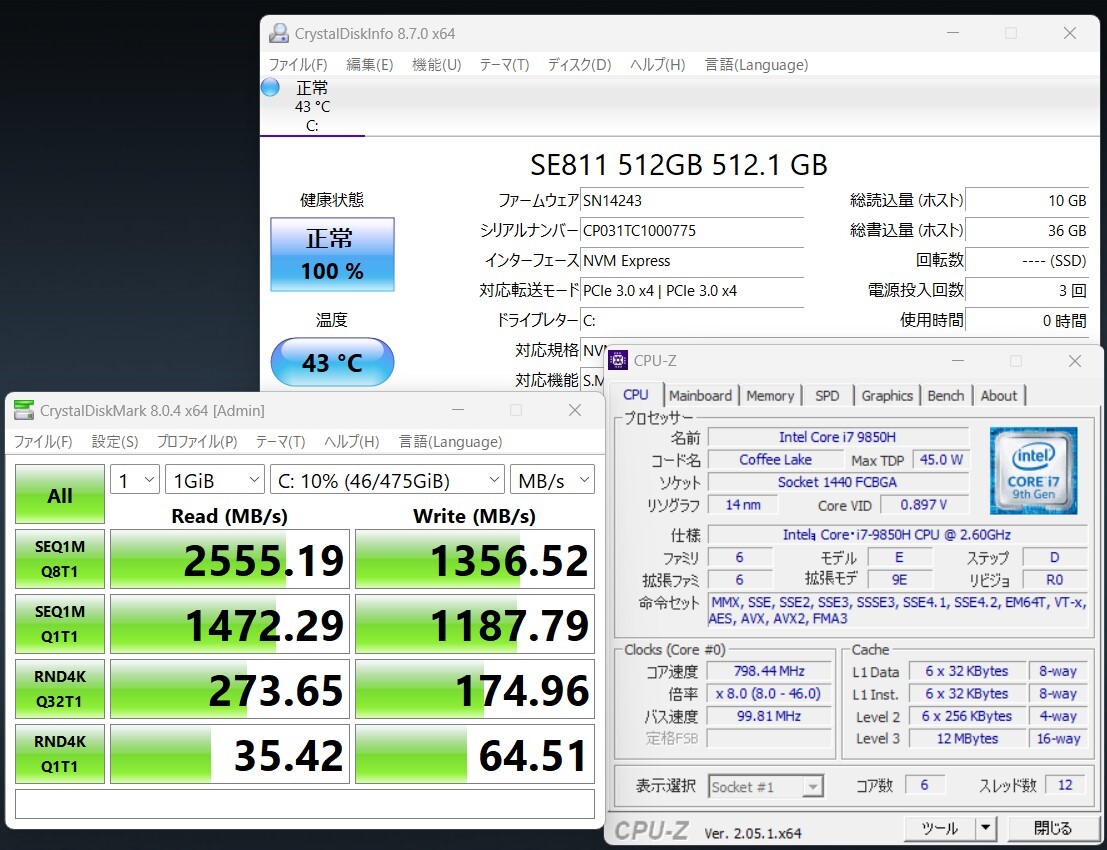The height and width of the screenshot is (850, 1107).
Task: Click the firmware field SN14243
Action: point(692,200)
